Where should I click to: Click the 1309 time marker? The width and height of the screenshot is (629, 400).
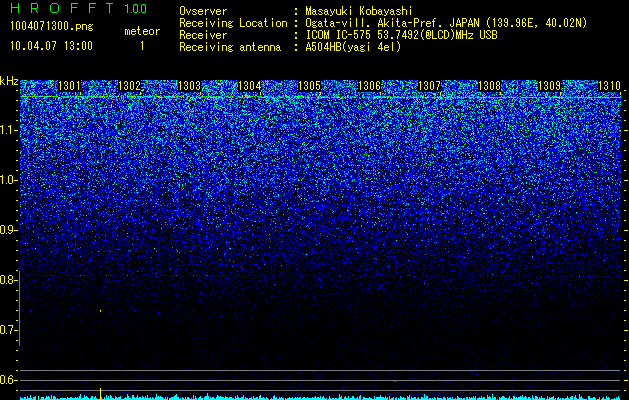[550, 86]
